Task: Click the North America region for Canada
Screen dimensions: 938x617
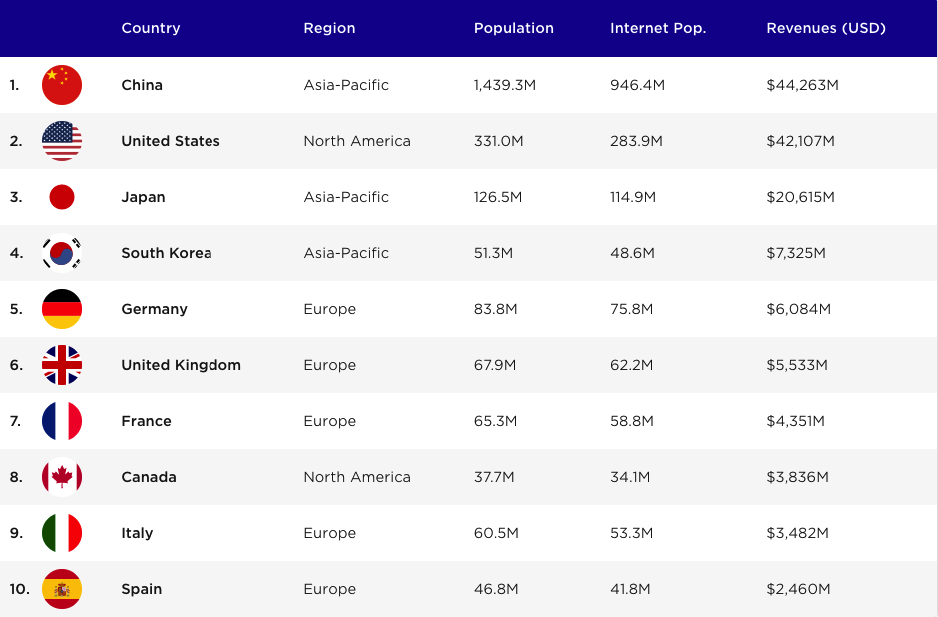Action: (x=357, y=477)
